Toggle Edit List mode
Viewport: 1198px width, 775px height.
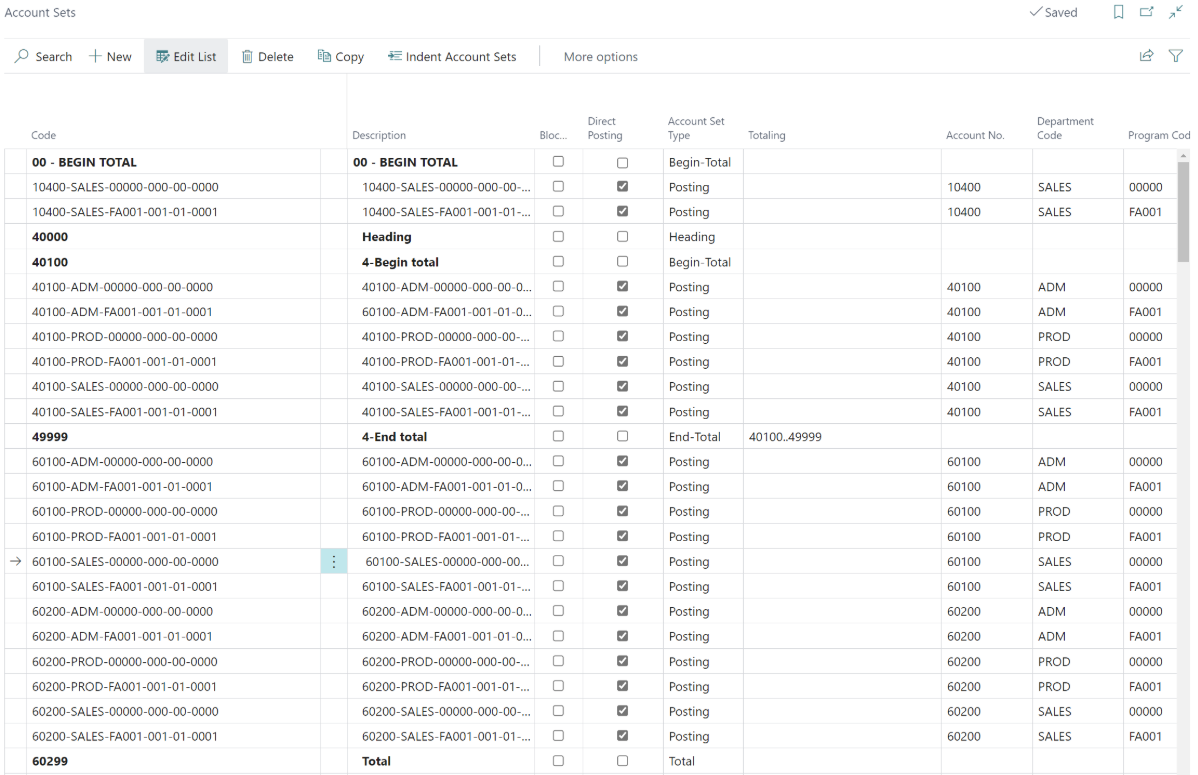[x=186, y=57]
